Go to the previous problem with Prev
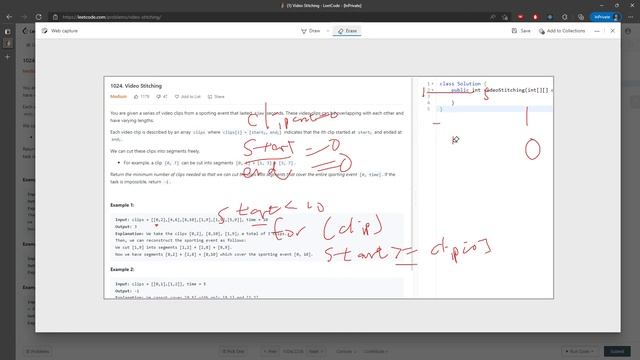The image size is (640, 360). tap(270, 351)
